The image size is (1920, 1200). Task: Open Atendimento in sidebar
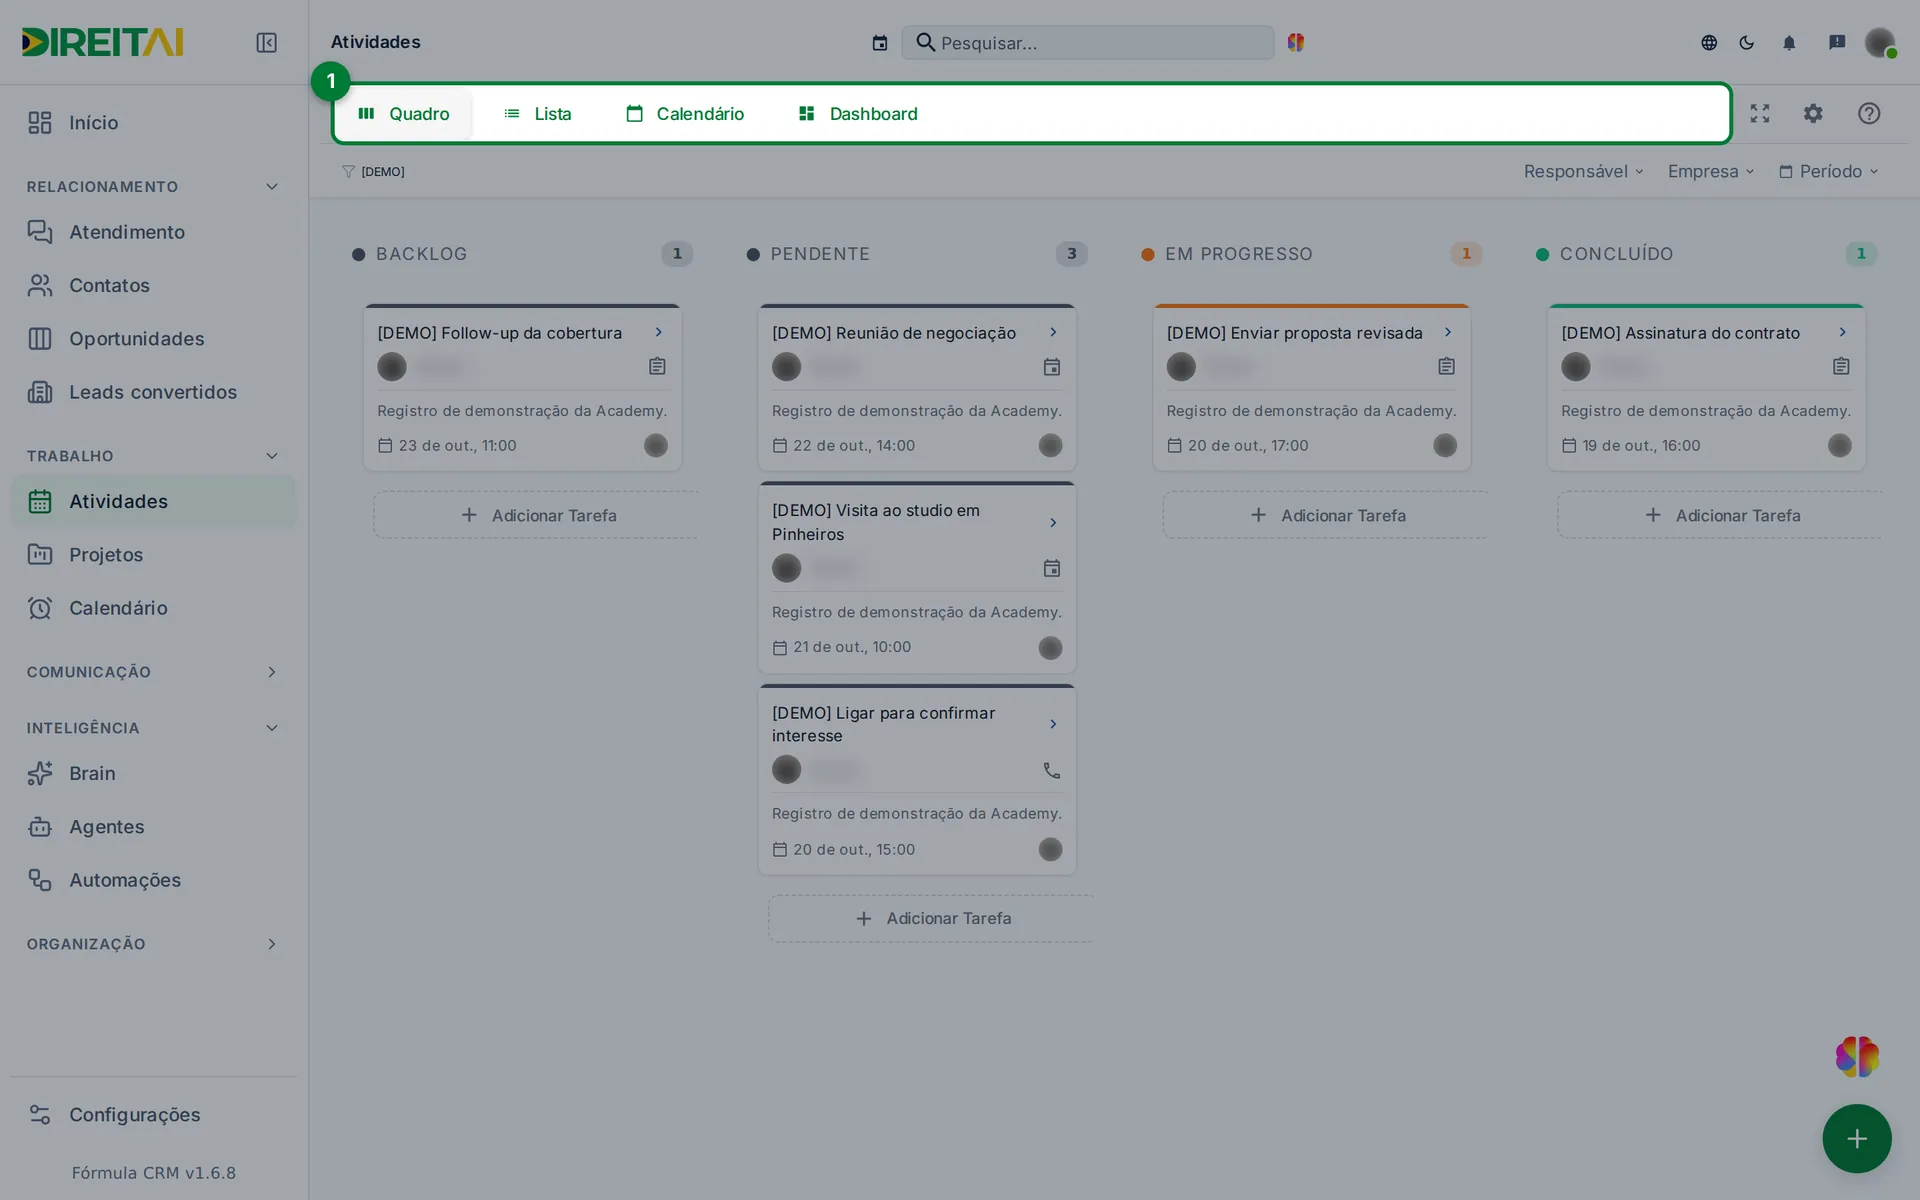153,232
